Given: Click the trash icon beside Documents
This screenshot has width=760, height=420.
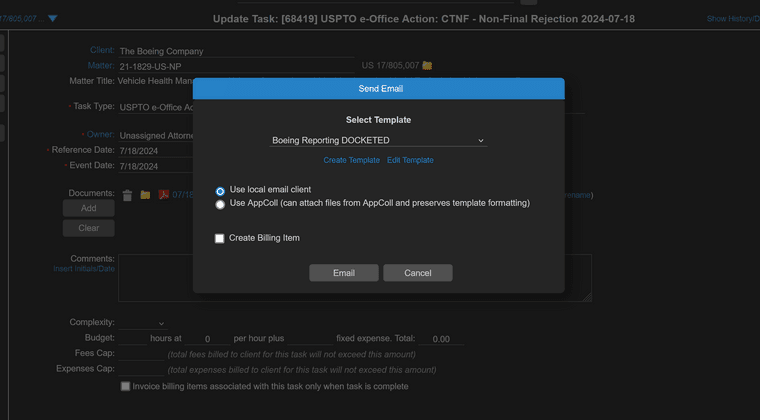Looking at the screenshot, I should 127,195.
